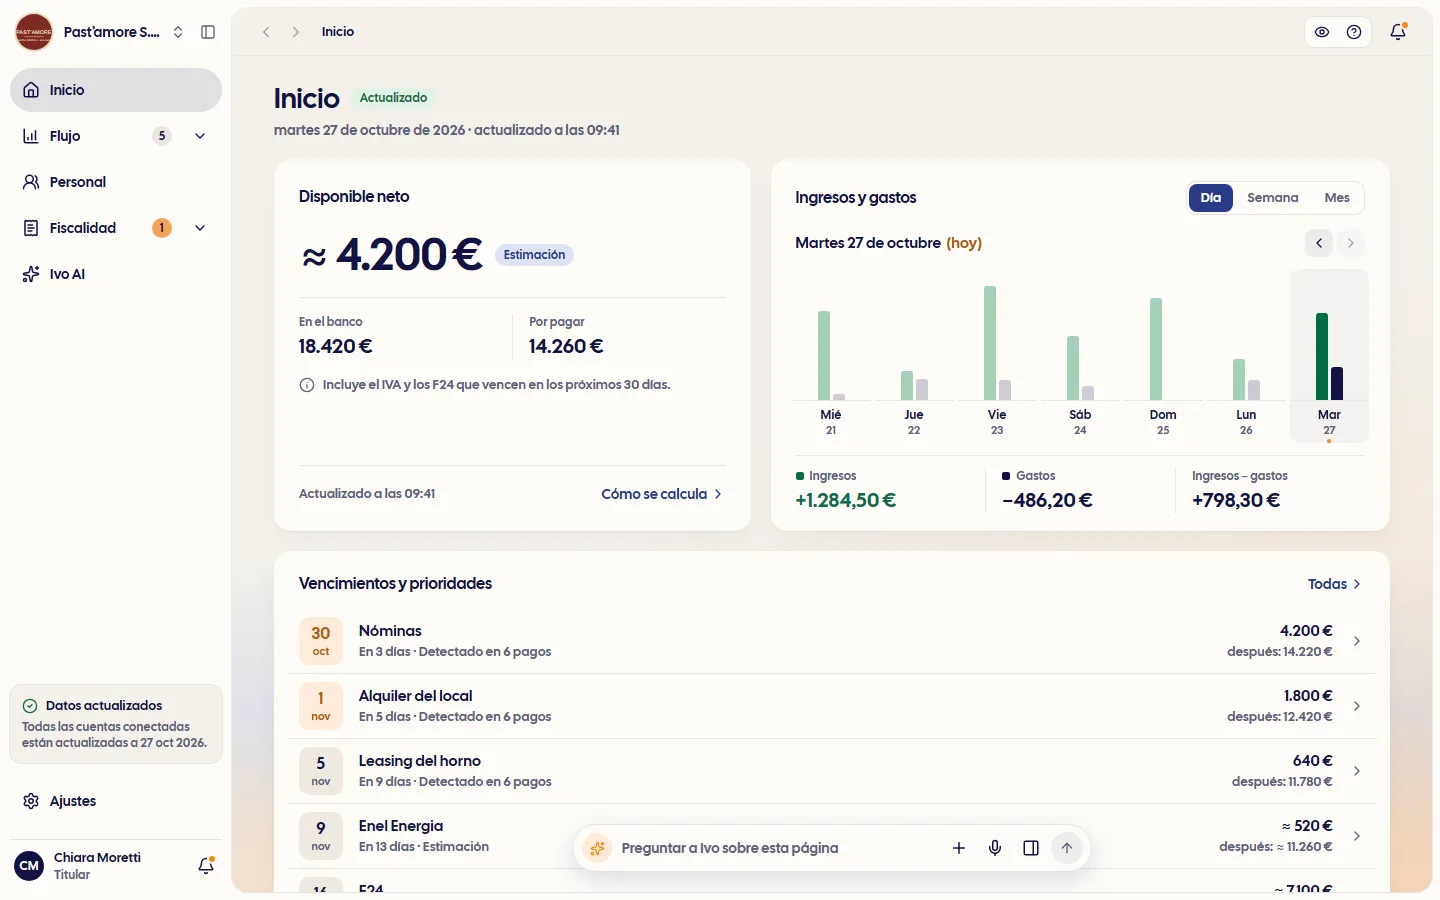Go back with the left arrow
This screenshot has height=900, width=1440.
click(266, 32)
